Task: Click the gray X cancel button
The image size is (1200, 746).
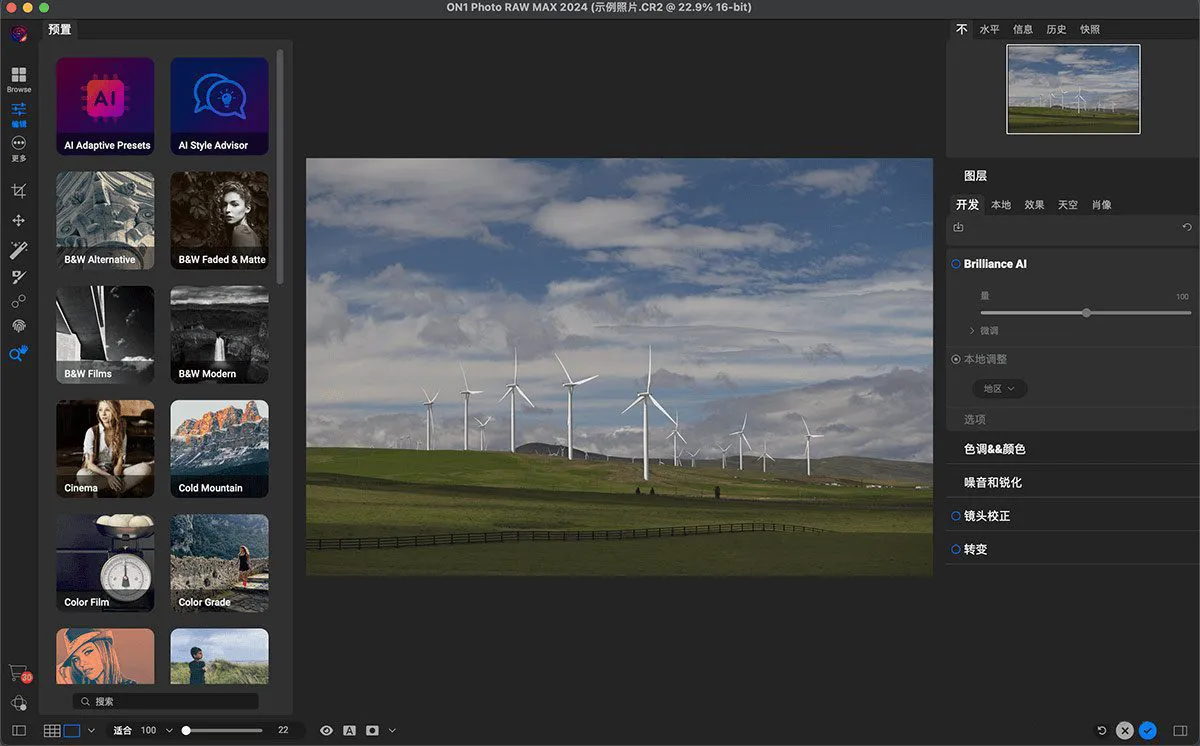Action: click(1125, 731)
